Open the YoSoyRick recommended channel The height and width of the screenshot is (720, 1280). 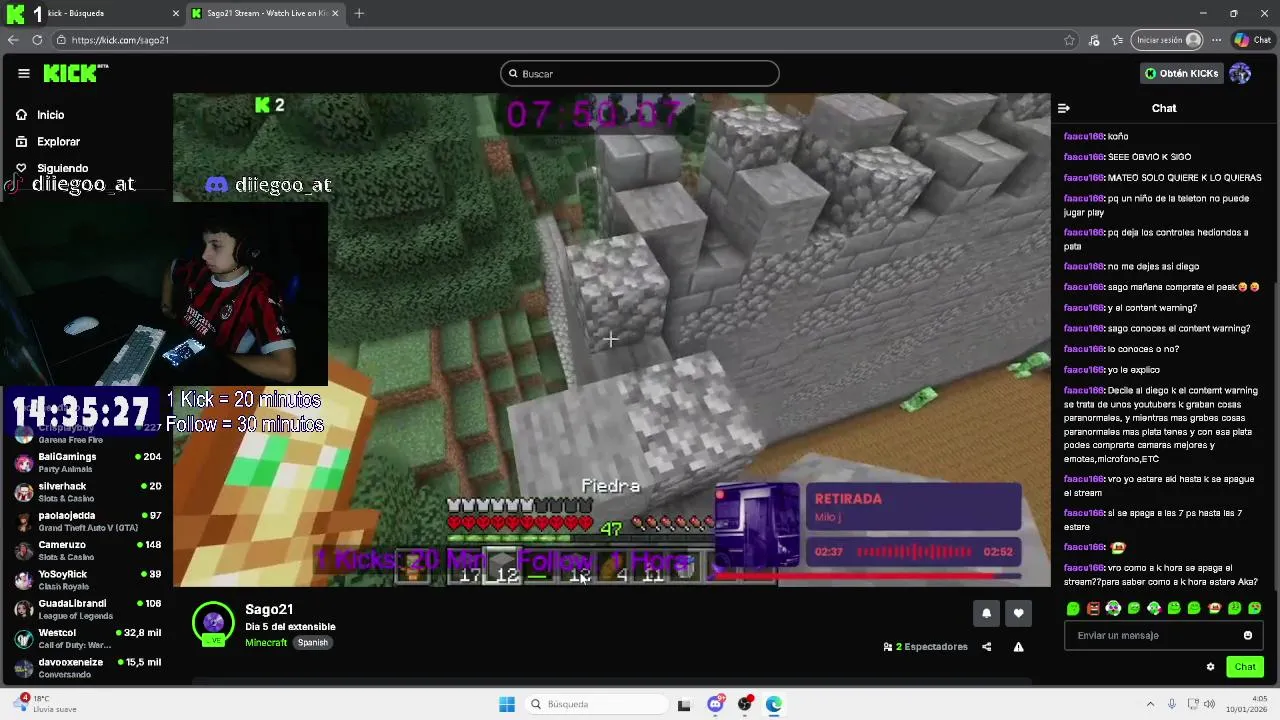tap(87, 580)
